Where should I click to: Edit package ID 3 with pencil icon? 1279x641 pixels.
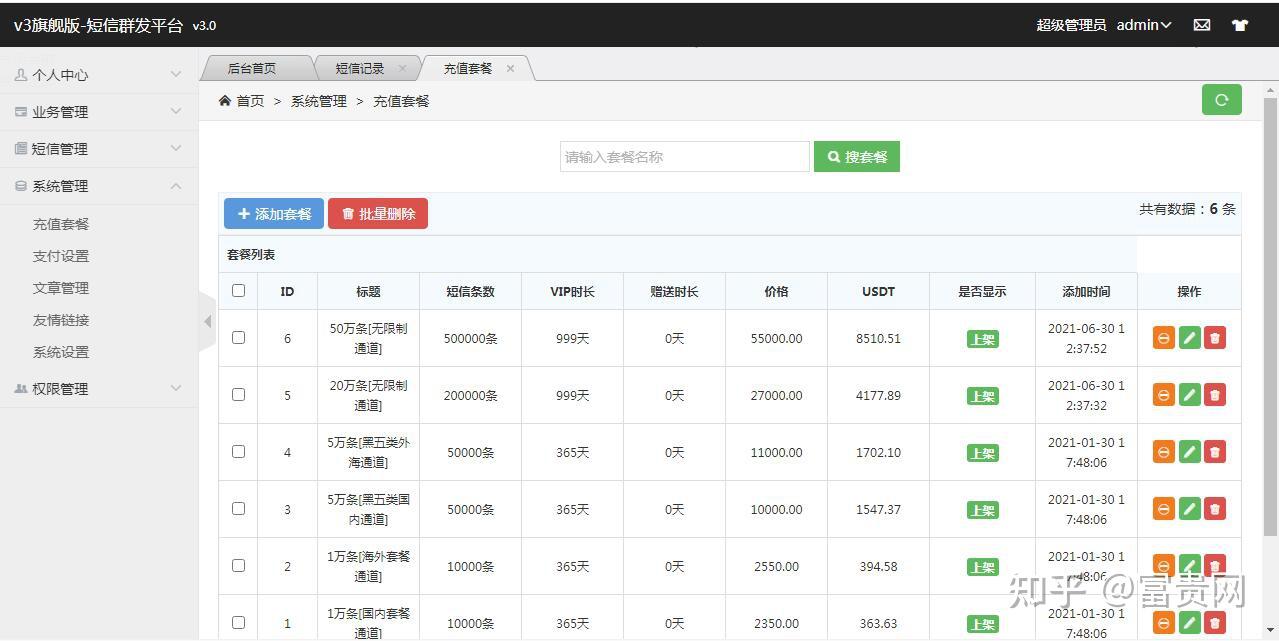[1189, 509]
